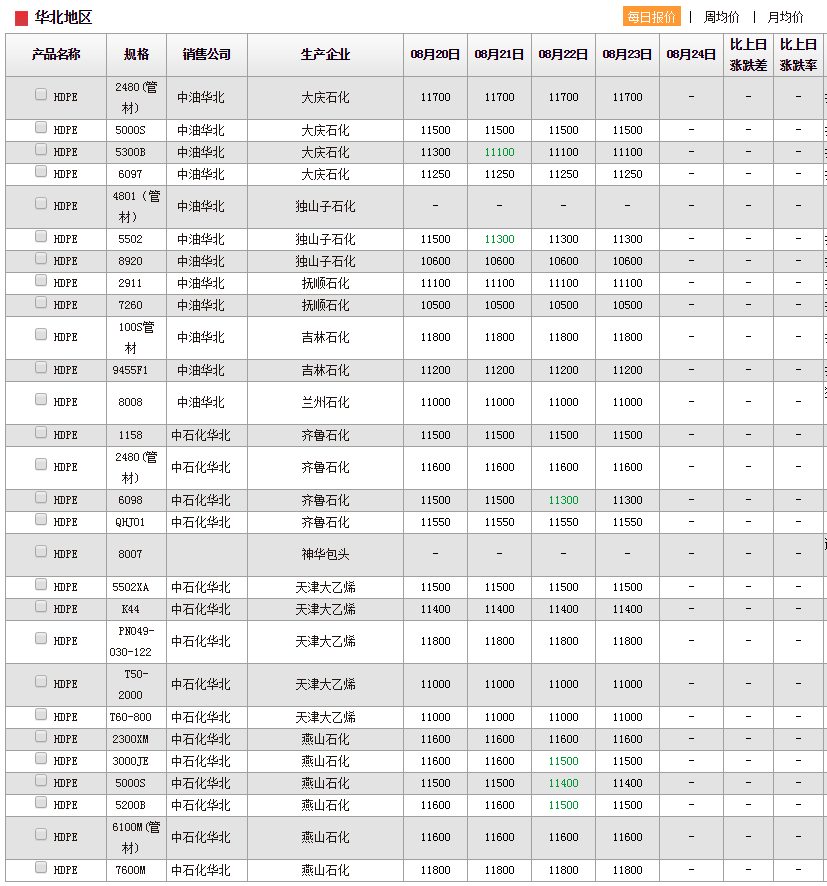Tick the checkbox for HDPE 8920 row
Image resolution: width=827 pixels, height=886 pixels.
pyautogui.click(x=41, y=258)
